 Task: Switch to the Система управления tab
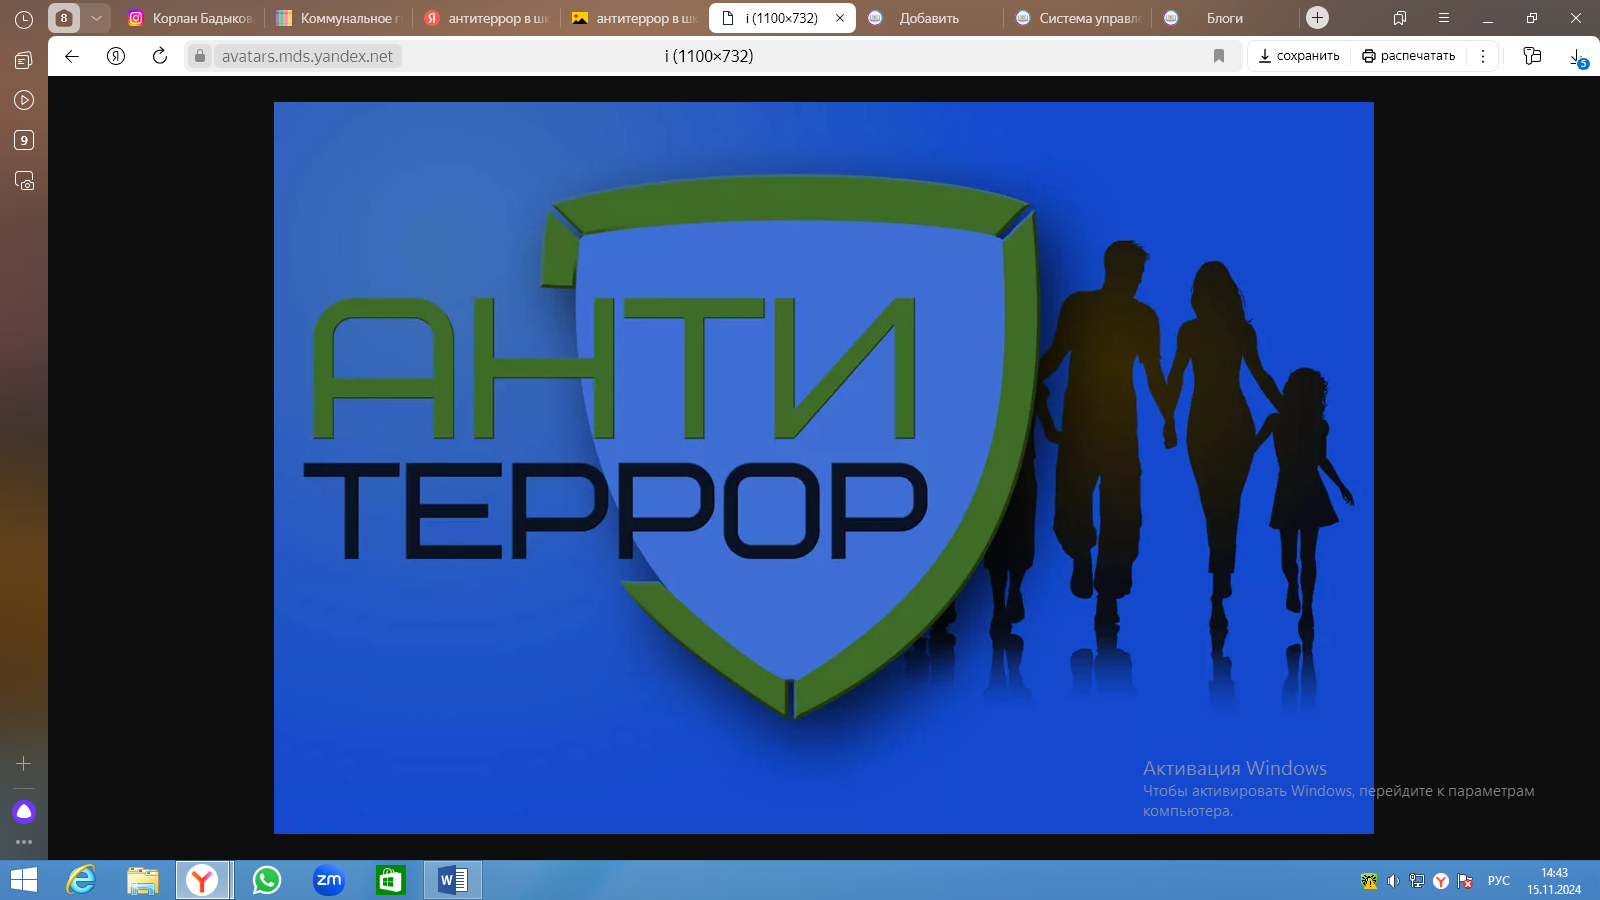pyautogui.click(x=1080, y=18)
